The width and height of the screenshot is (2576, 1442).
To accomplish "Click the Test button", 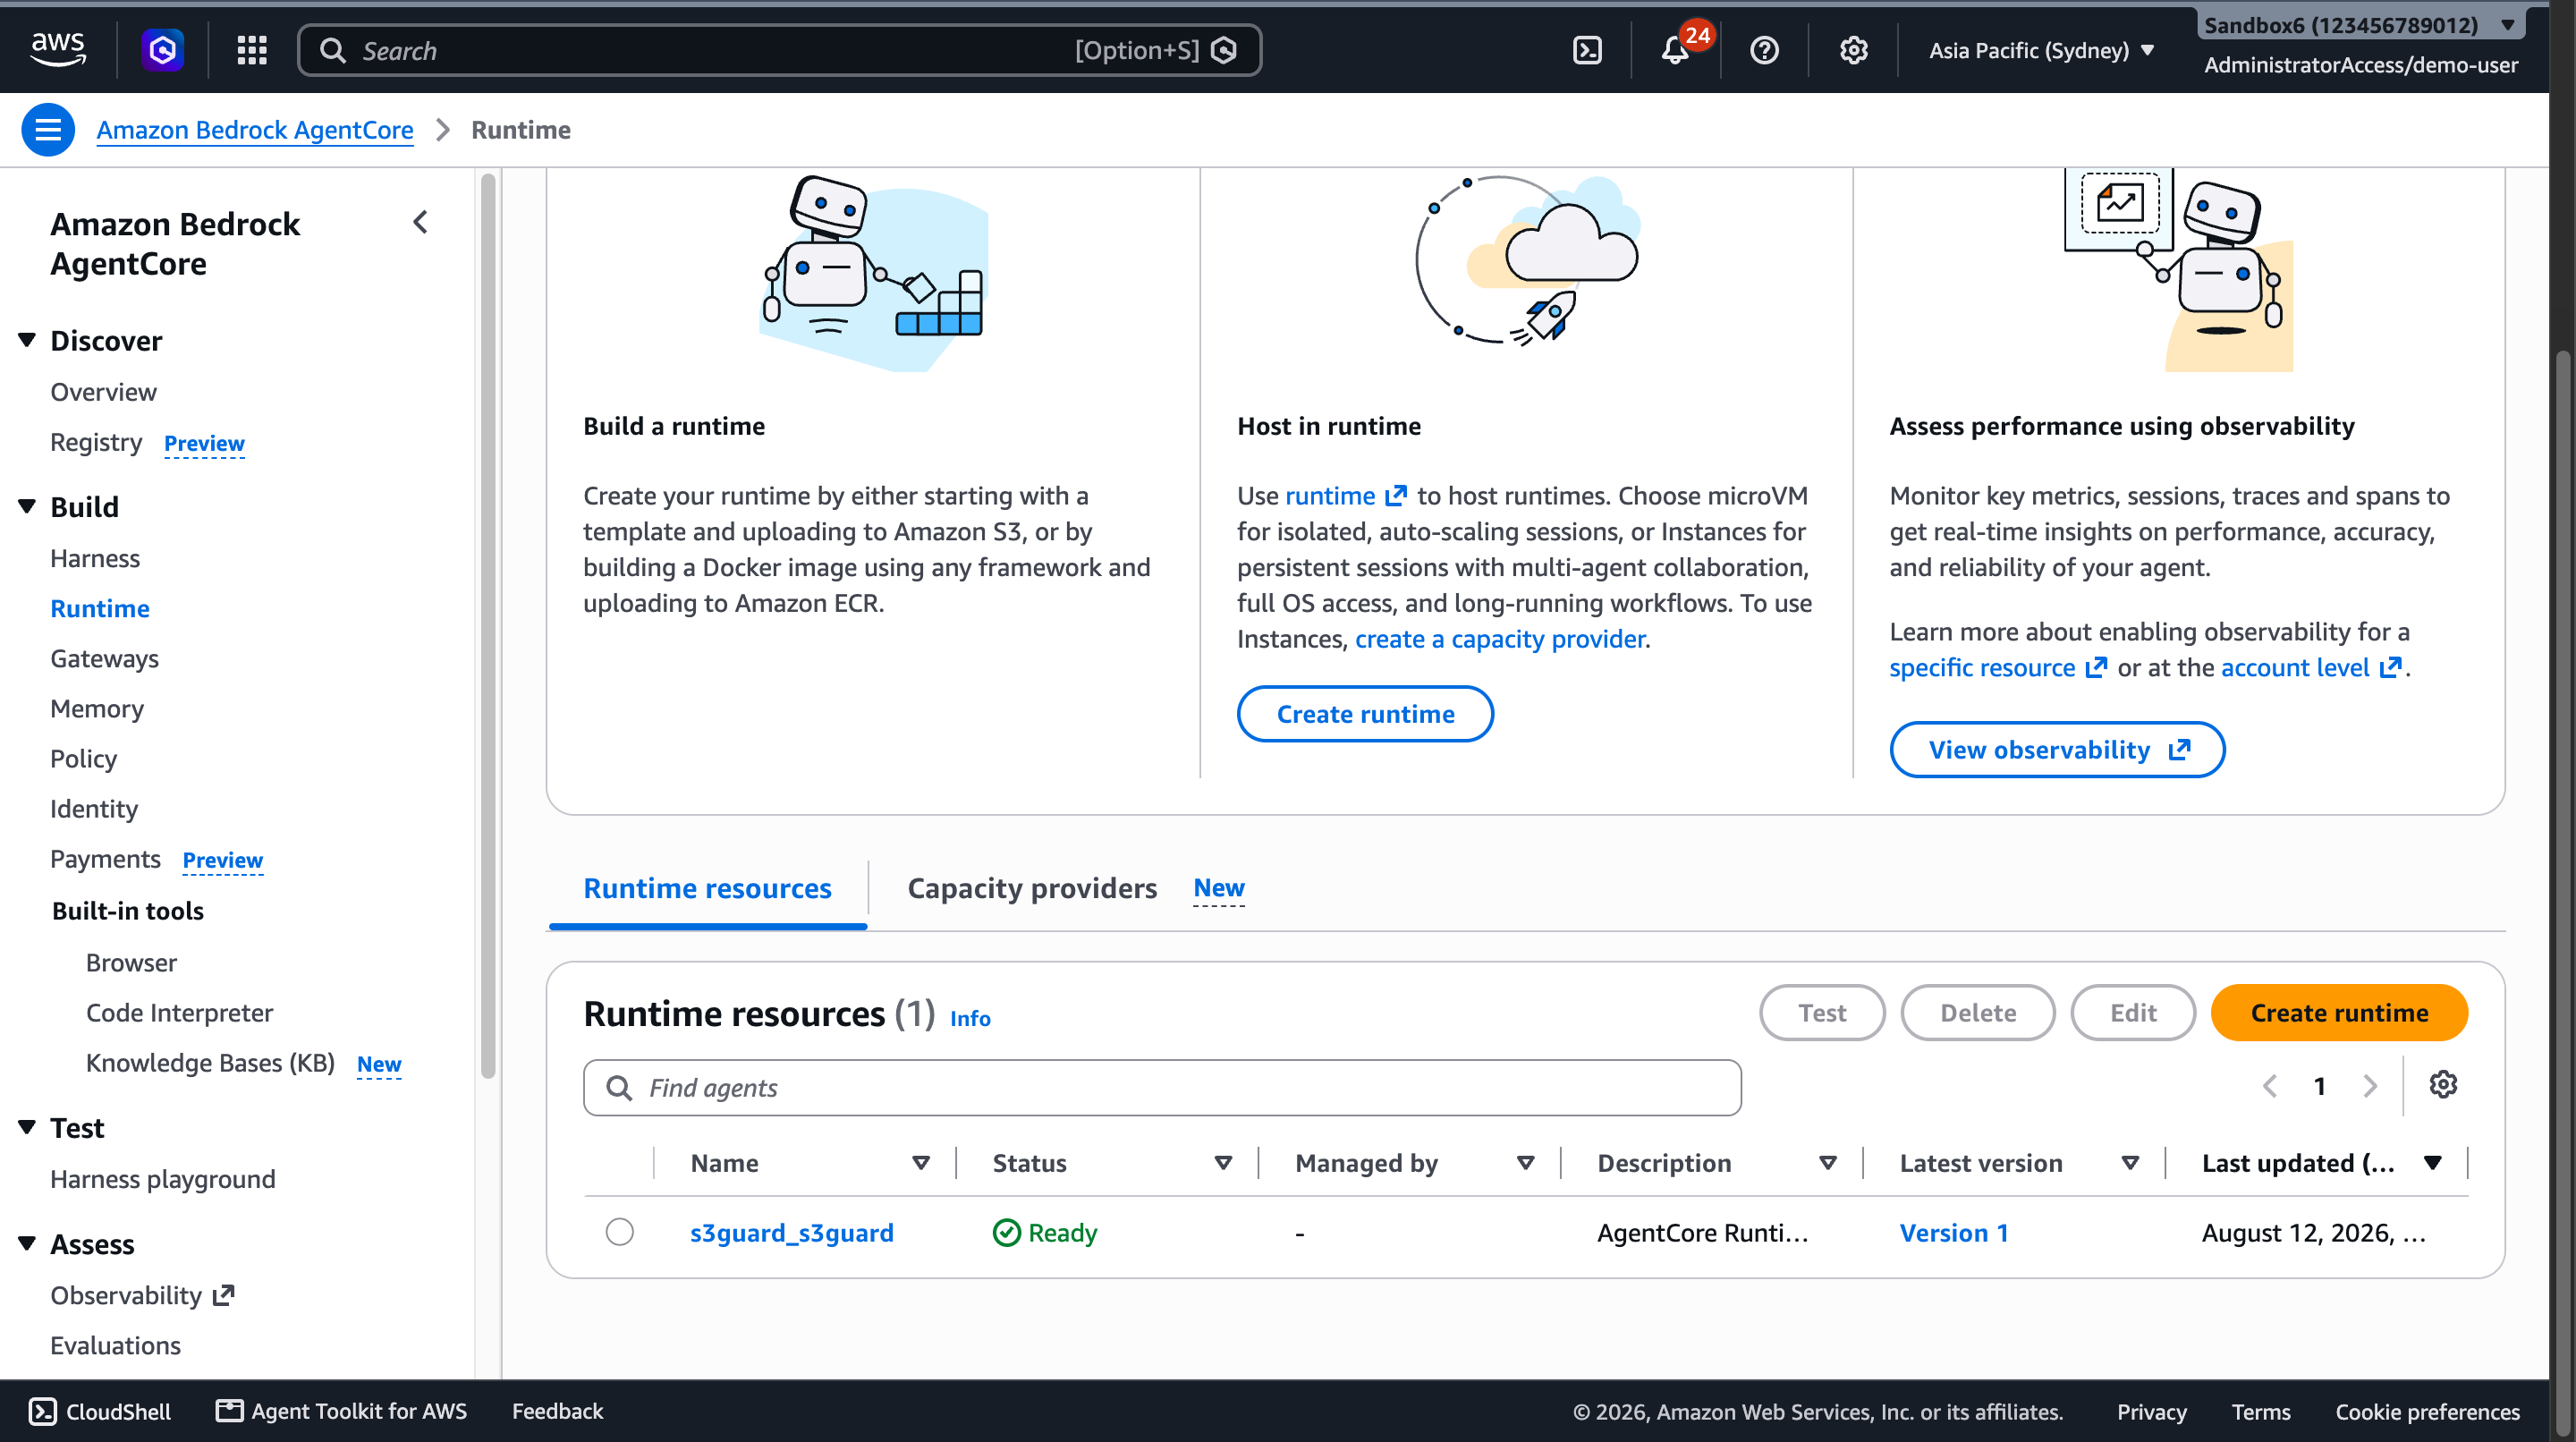I will click(1822, 1013).
